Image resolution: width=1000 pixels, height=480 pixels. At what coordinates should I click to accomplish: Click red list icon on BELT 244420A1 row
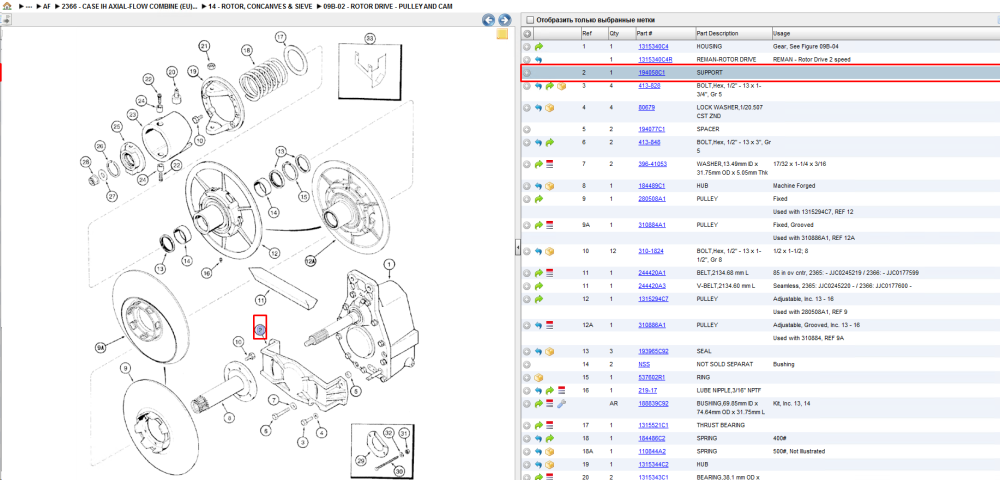(550, 273)
